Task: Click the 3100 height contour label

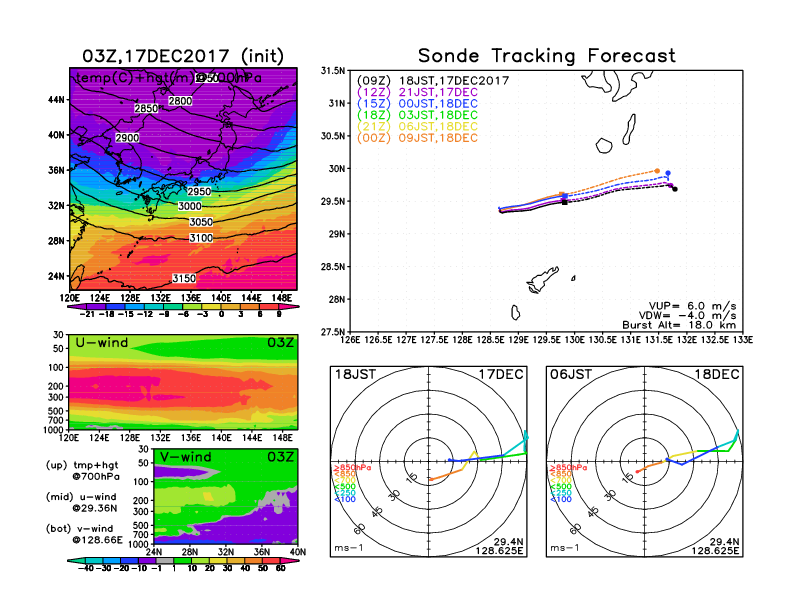Action: pos(201,238)
